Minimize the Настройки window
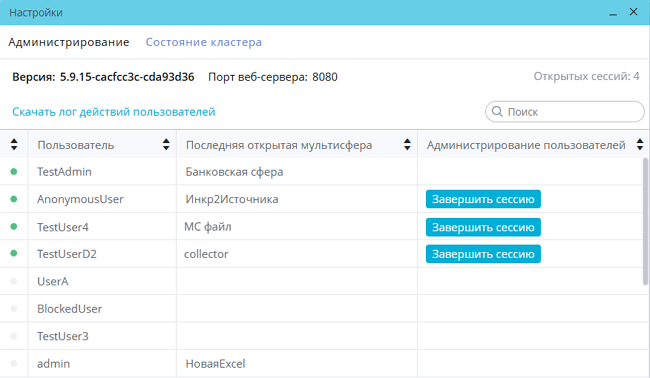Screen dimensions: 650x378 click(x=613, y=12)
